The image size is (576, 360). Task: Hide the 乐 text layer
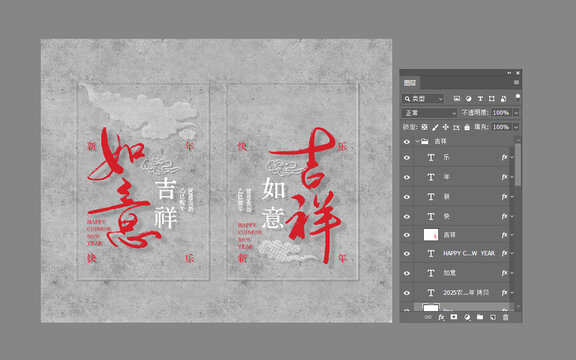click(407, 158)
